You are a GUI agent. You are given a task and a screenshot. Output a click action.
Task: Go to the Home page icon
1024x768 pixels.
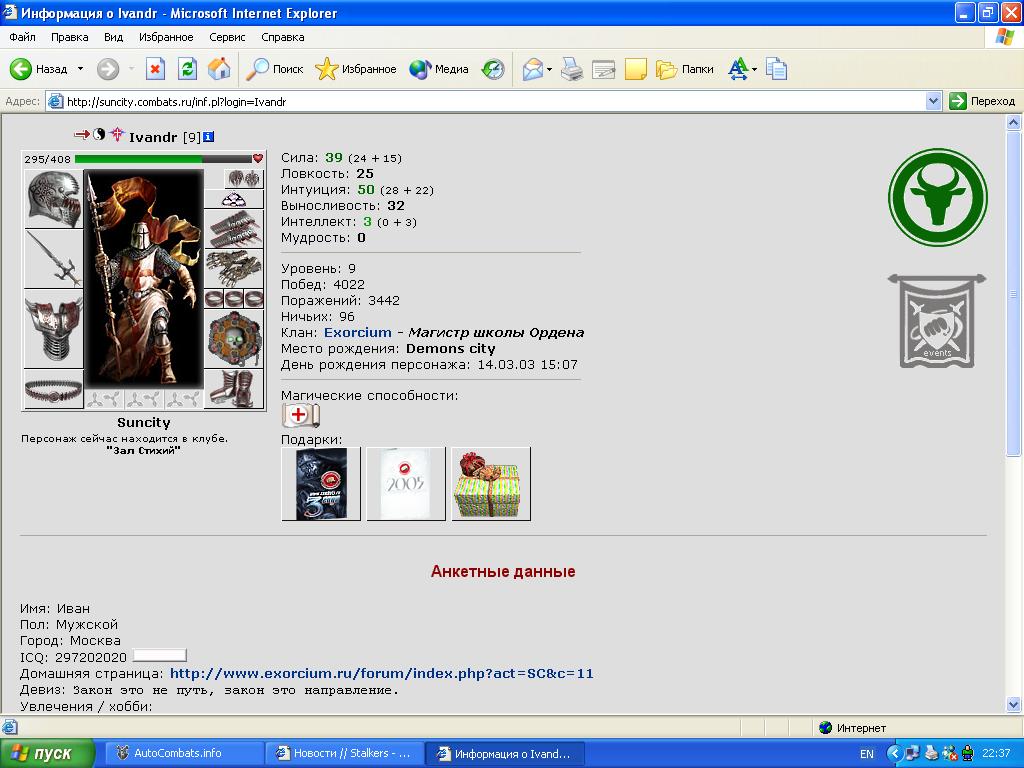pos(219,69)
